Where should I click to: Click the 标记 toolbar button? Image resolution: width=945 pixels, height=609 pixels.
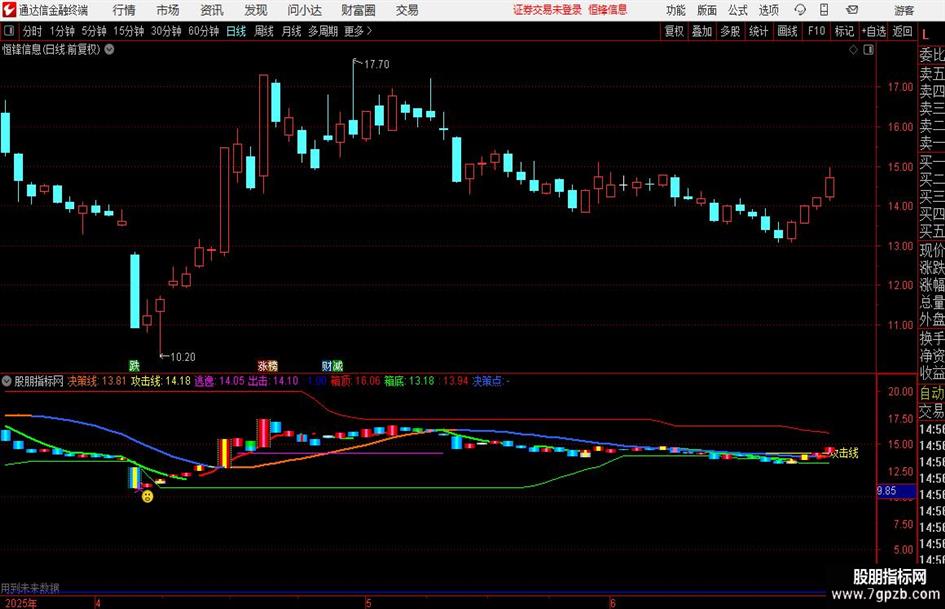(x=844, y=31)
